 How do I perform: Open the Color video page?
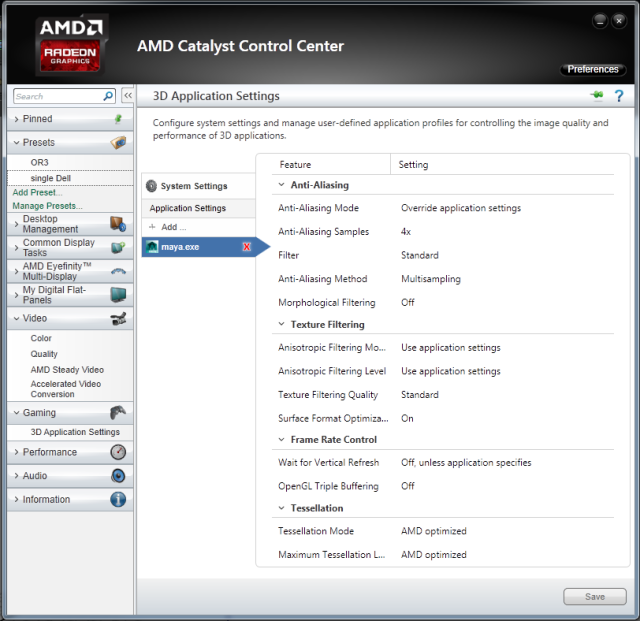[x=41, y=338]
